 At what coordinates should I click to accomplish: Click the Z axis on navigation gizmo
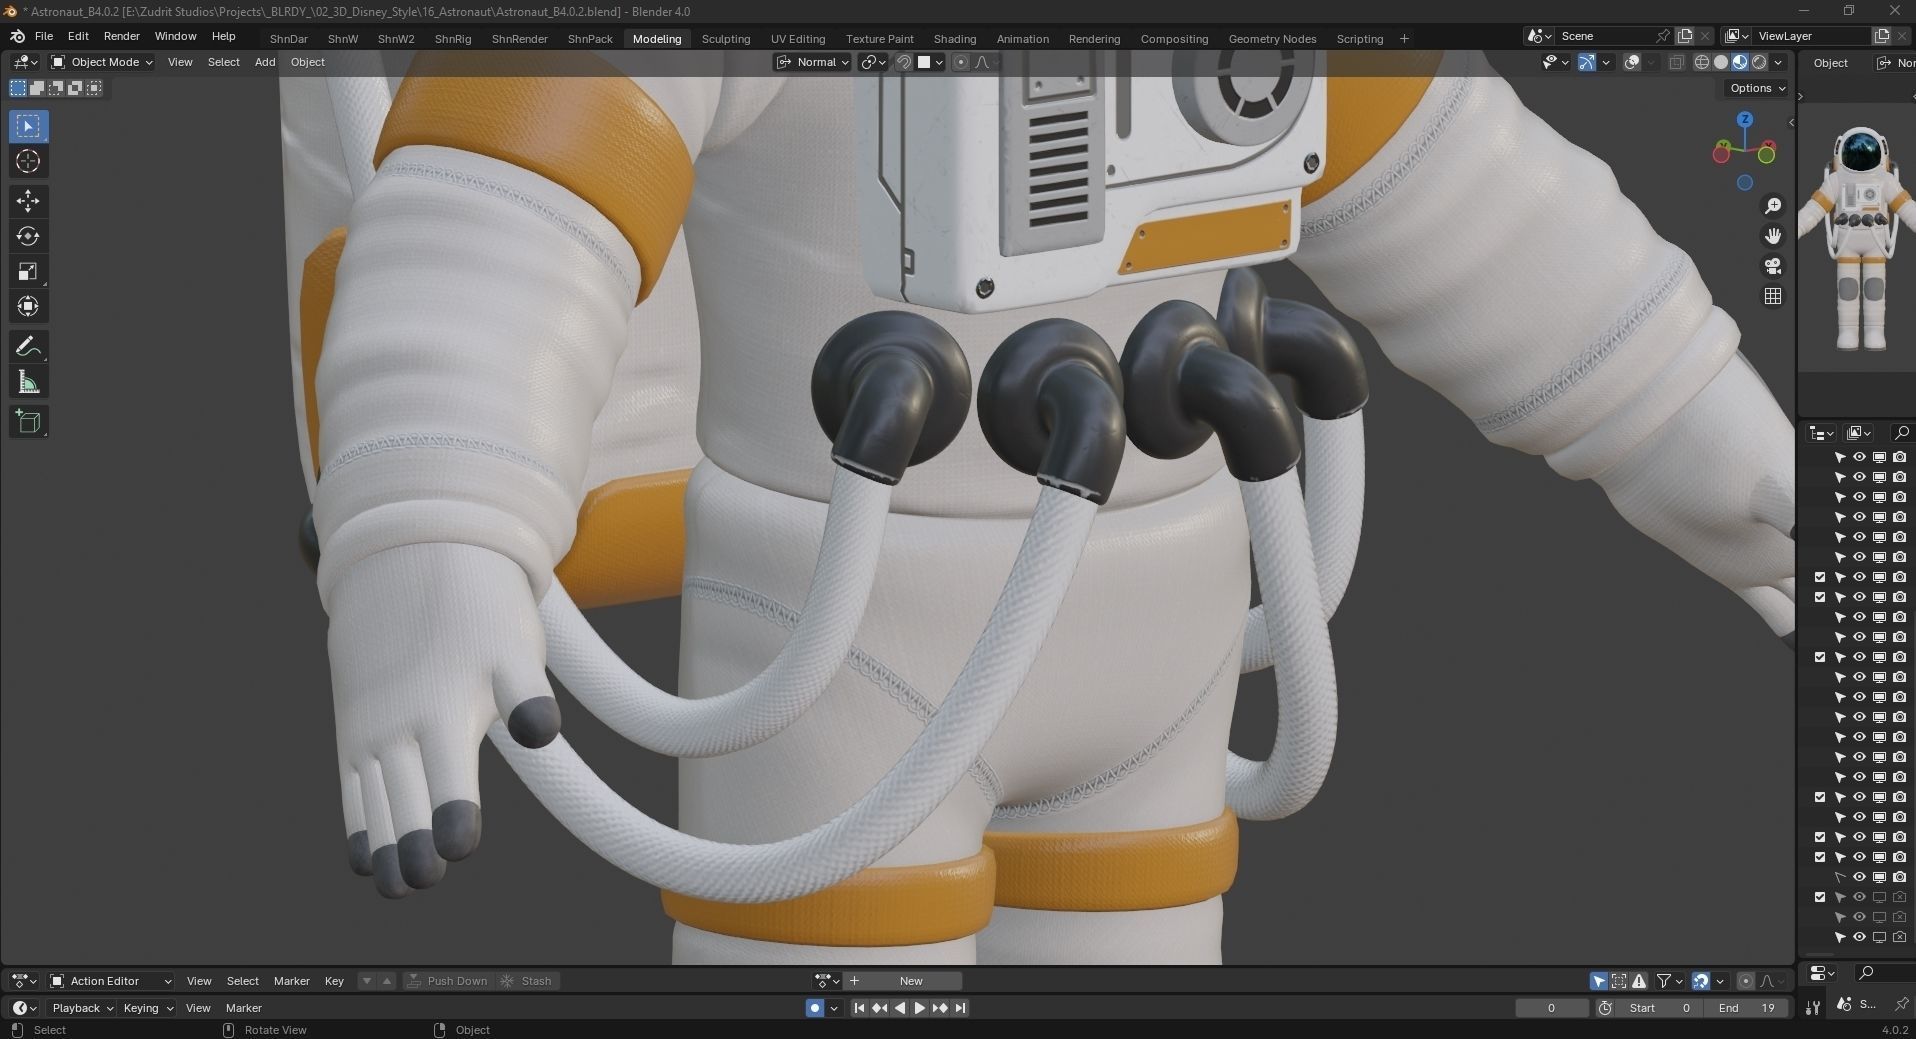point(1745,119)
